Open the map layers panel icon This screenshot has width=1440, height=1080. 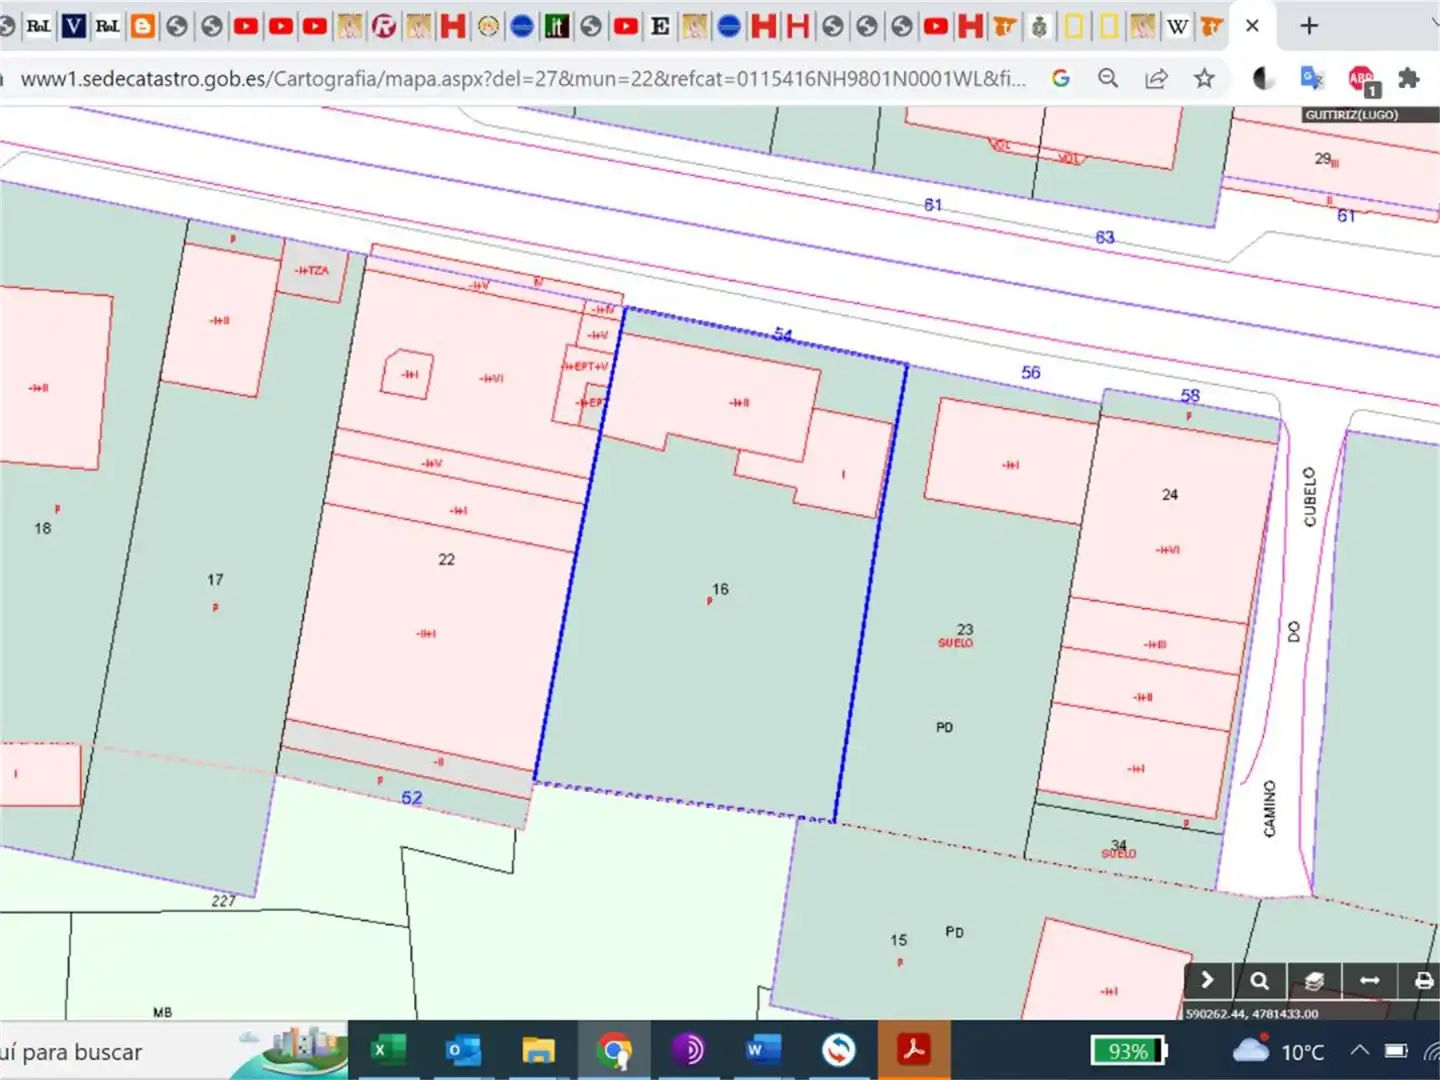pyautogui.click(x=1314, y=981)
